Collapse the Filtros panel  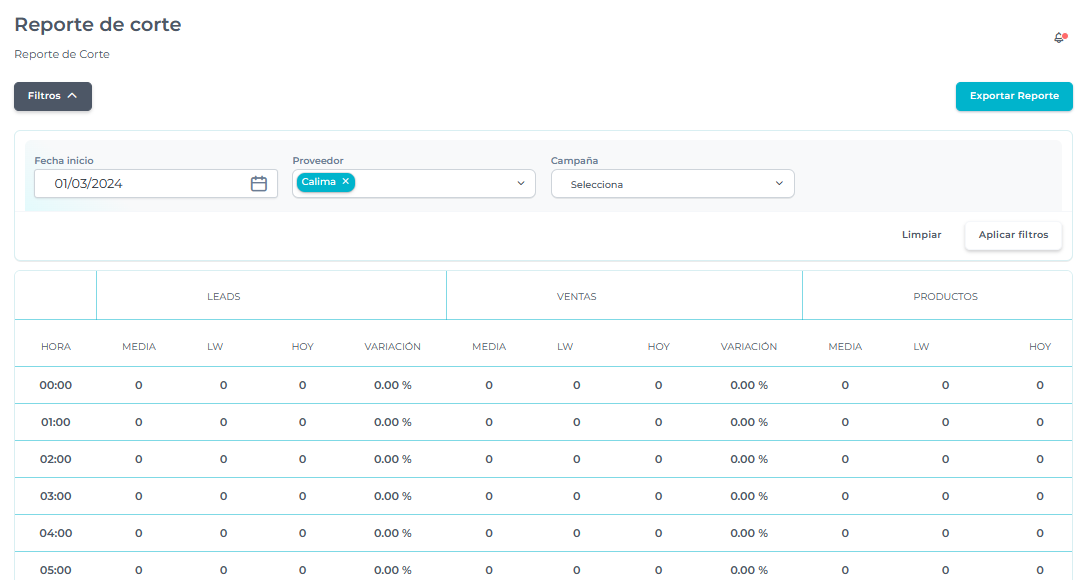[53, 97]
